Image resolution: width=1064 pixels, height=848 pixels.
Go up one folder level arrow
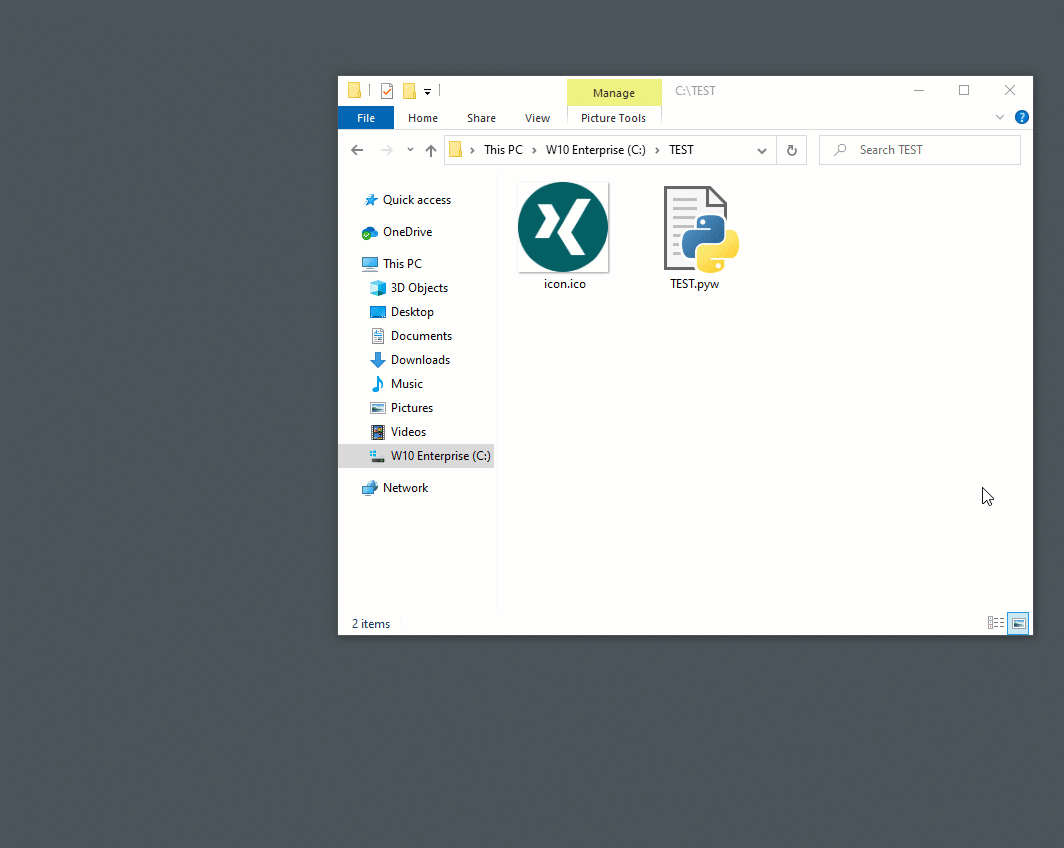tap(431, 150)
